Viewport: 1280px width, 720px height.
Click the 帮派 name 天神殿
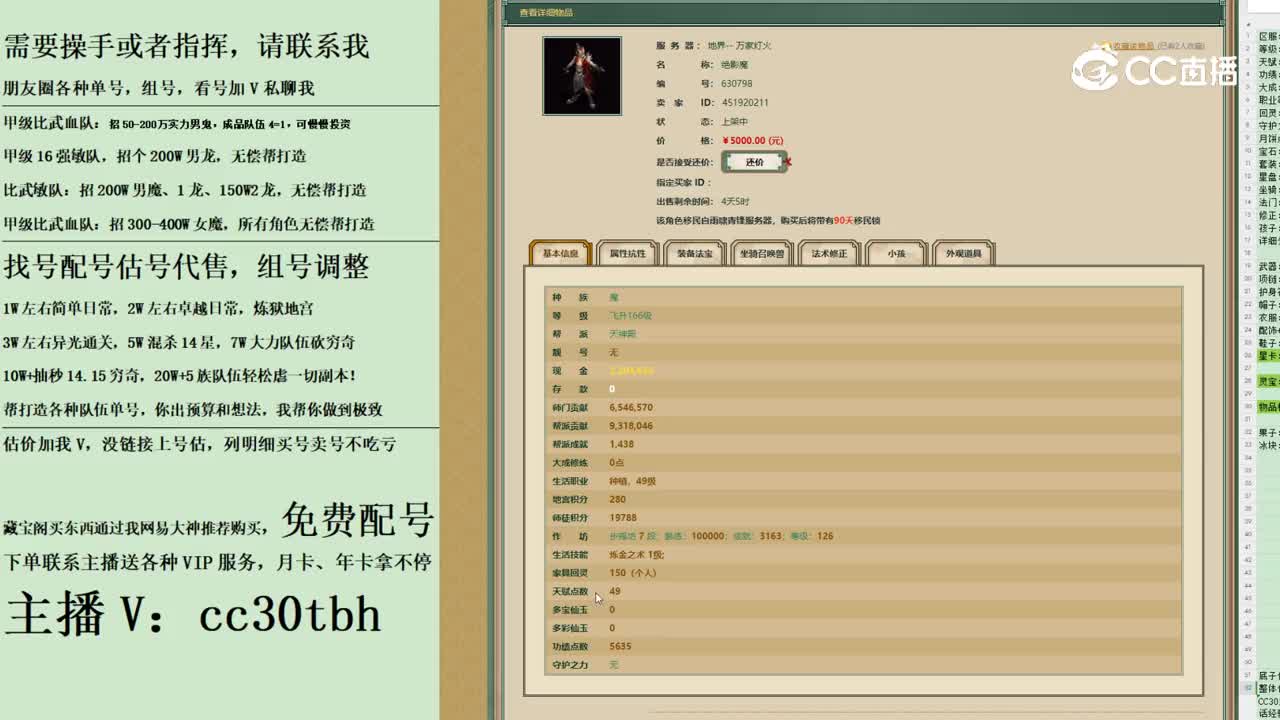(623, 334)
